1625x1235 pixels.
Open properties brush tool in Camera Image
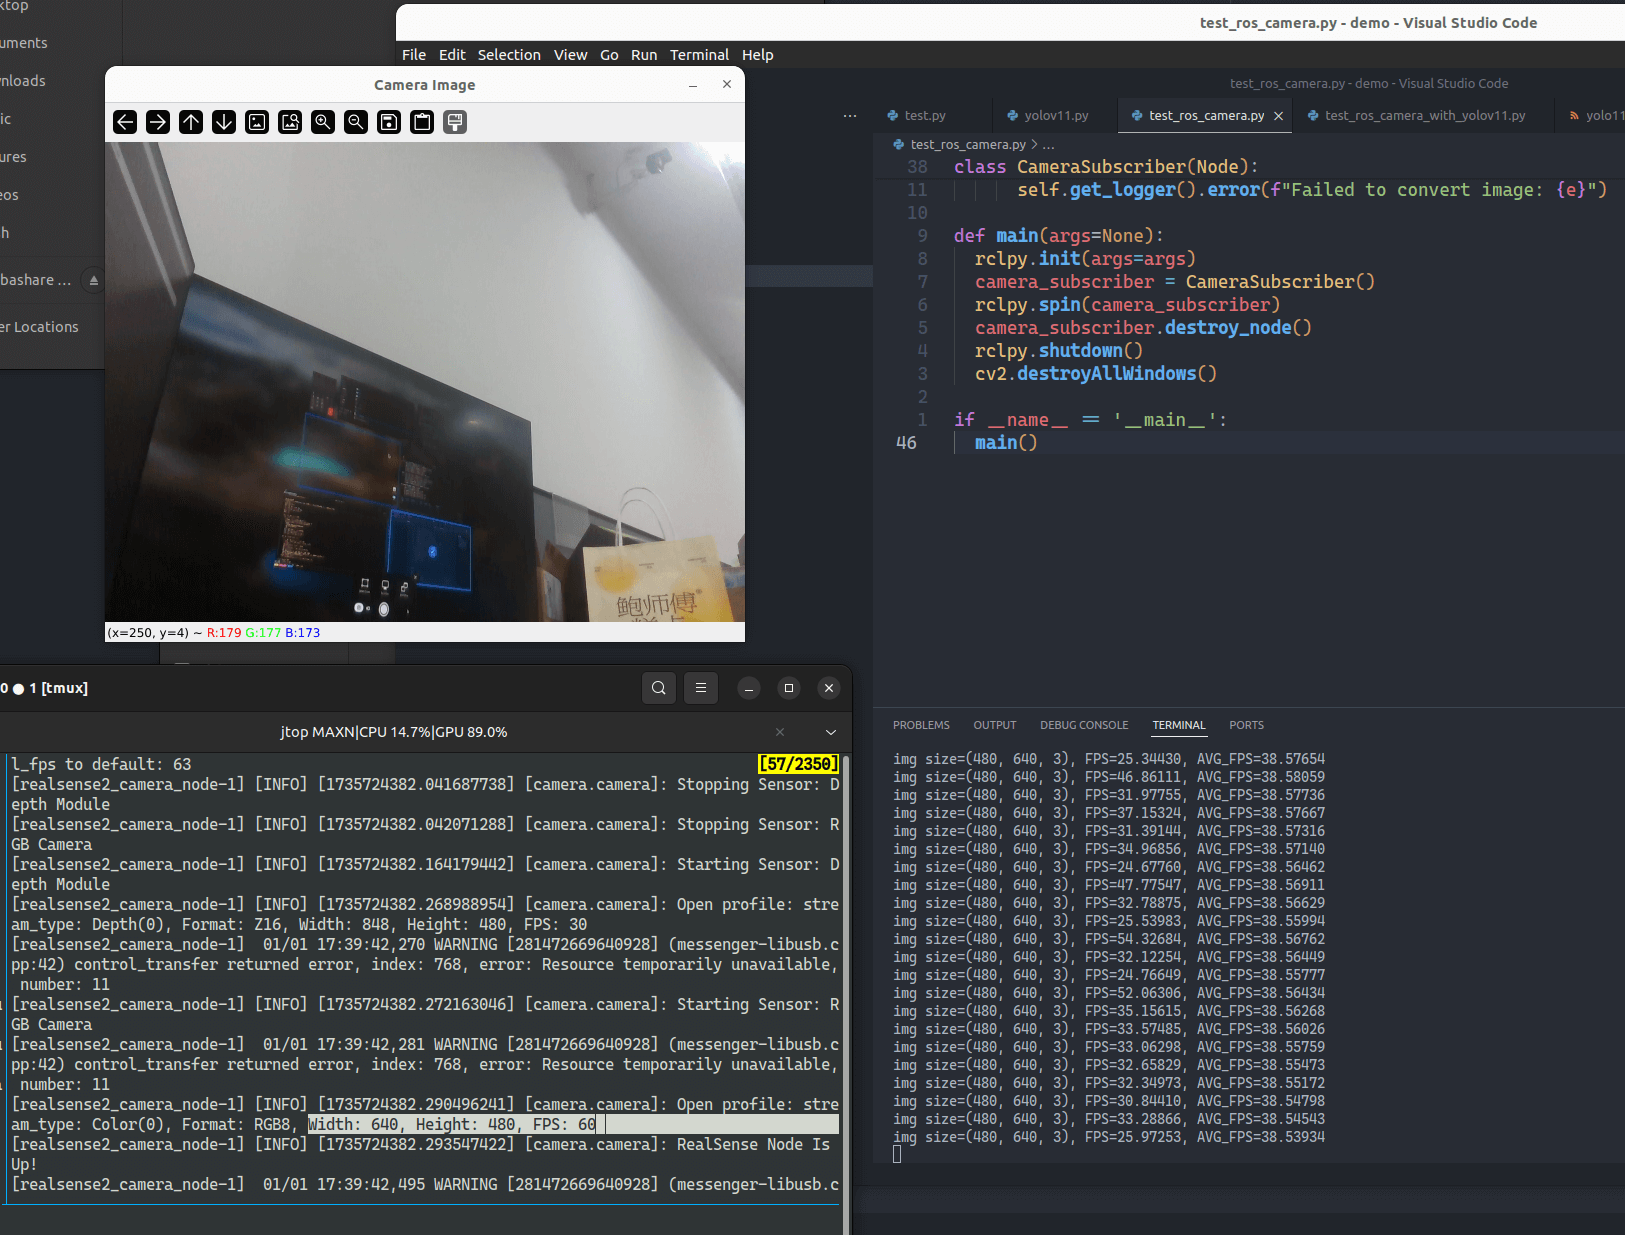(455, 122)
